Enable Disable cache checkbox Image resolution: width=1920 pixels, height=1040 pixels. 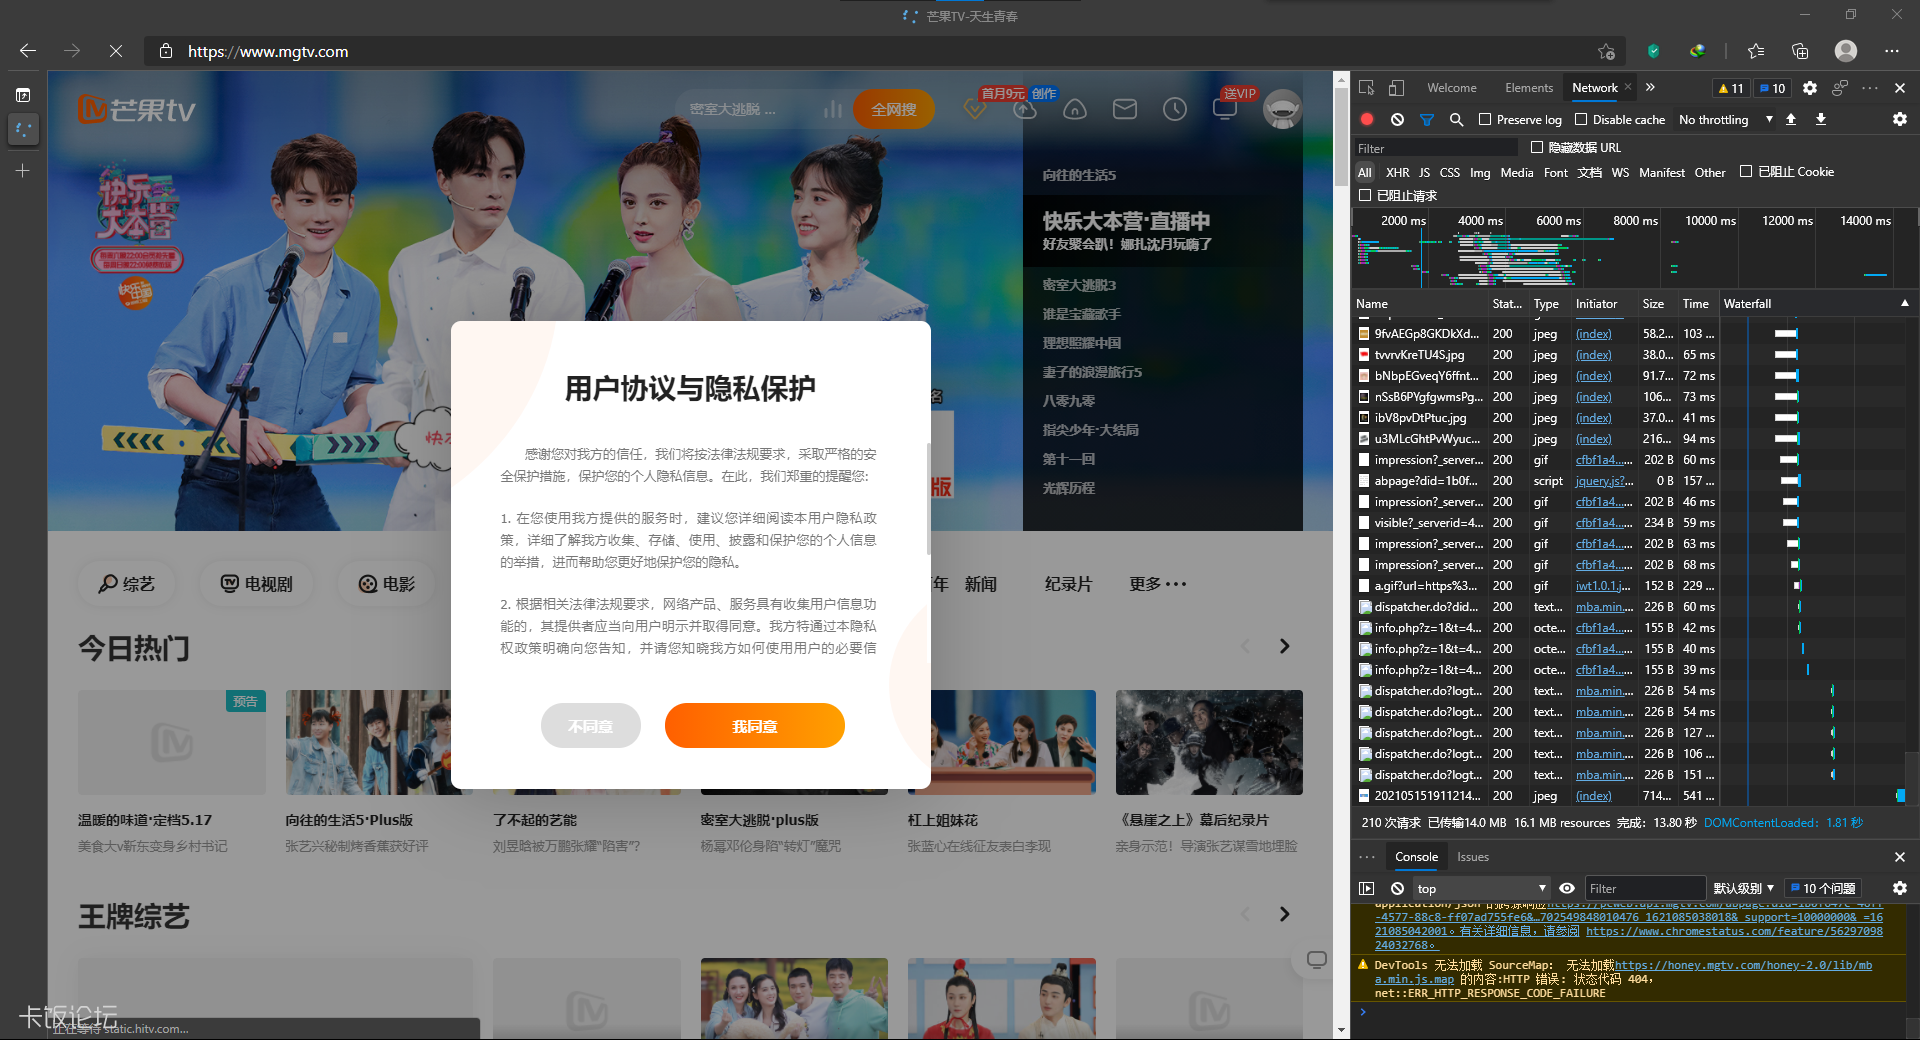pyautogui.click(x=1581, y=119)
